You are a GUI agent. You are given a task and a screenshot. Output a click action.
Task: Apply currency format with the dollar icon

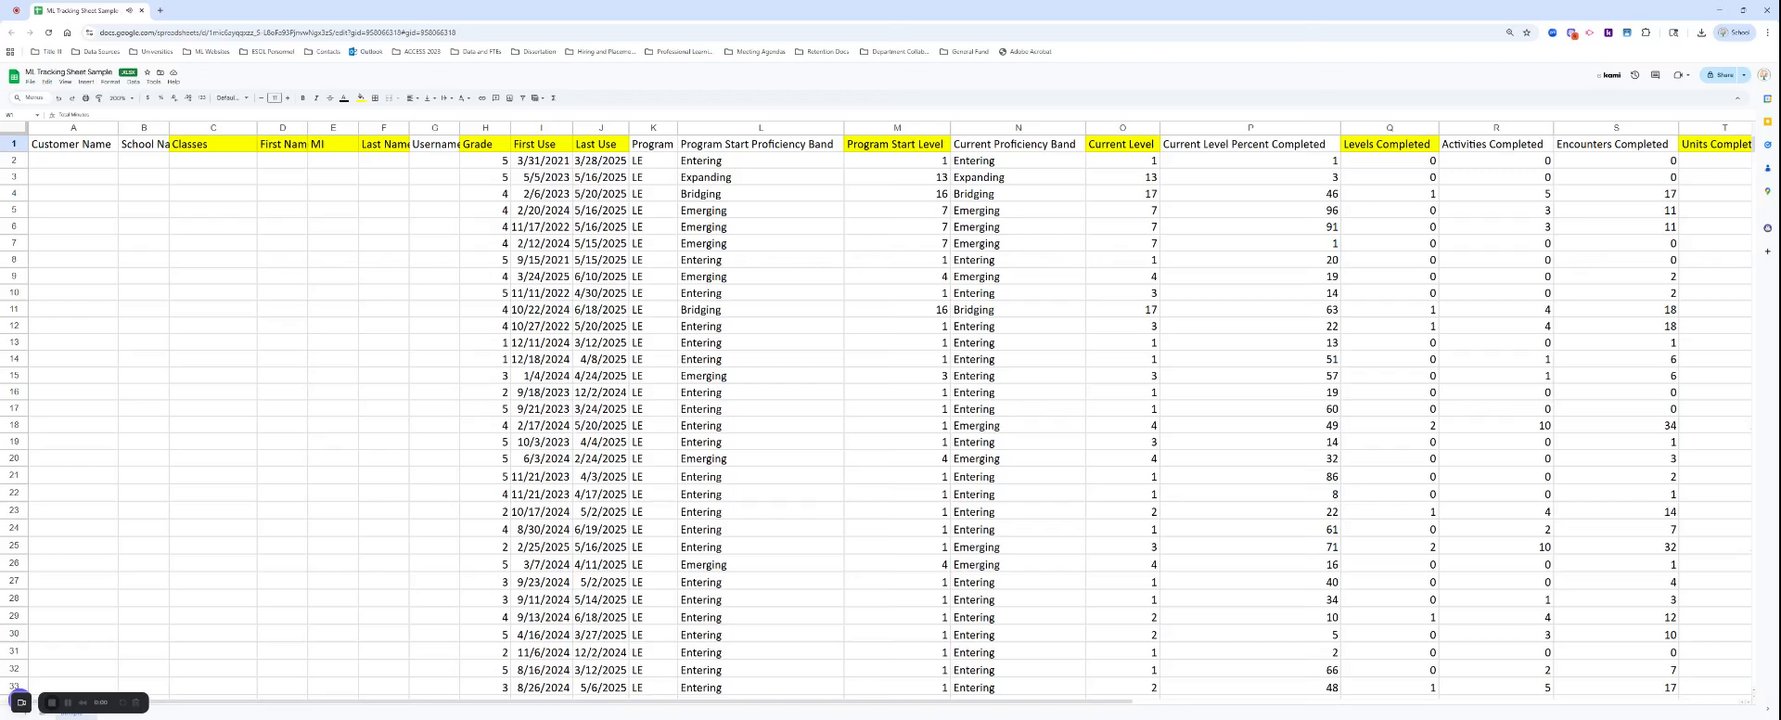click(147, 98)
